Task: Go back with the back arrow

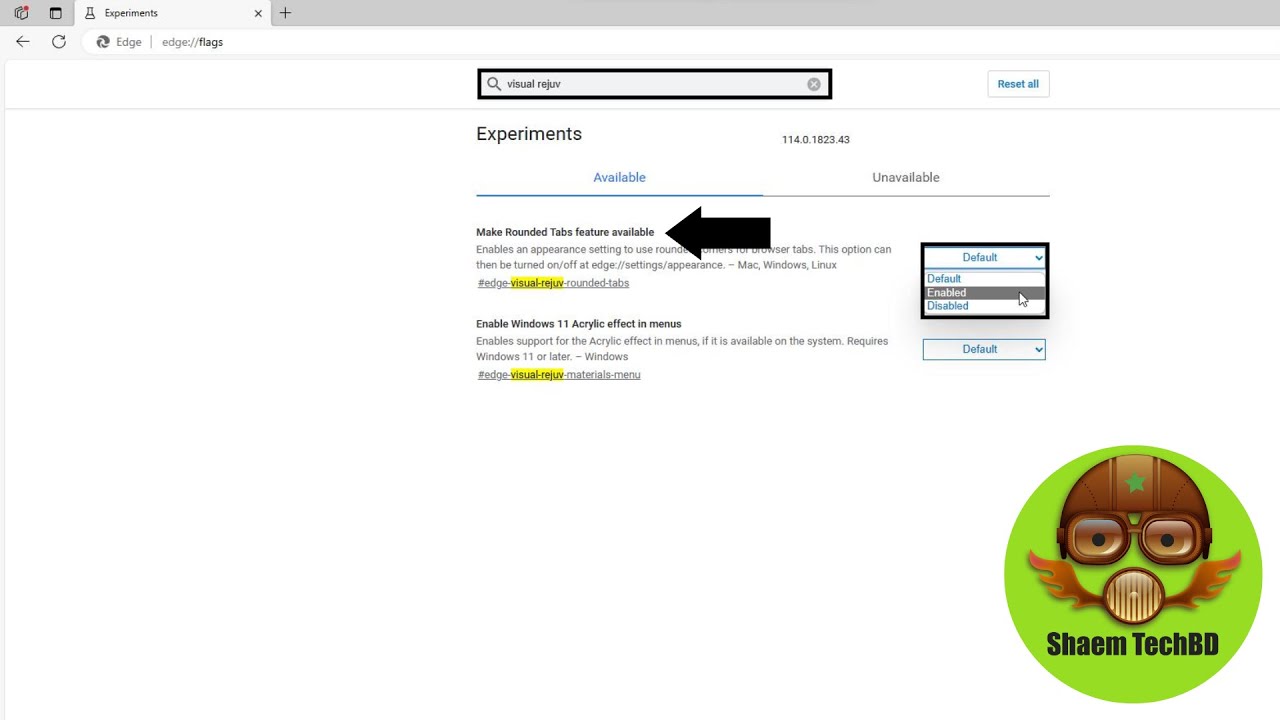Action: coord(23,42)
